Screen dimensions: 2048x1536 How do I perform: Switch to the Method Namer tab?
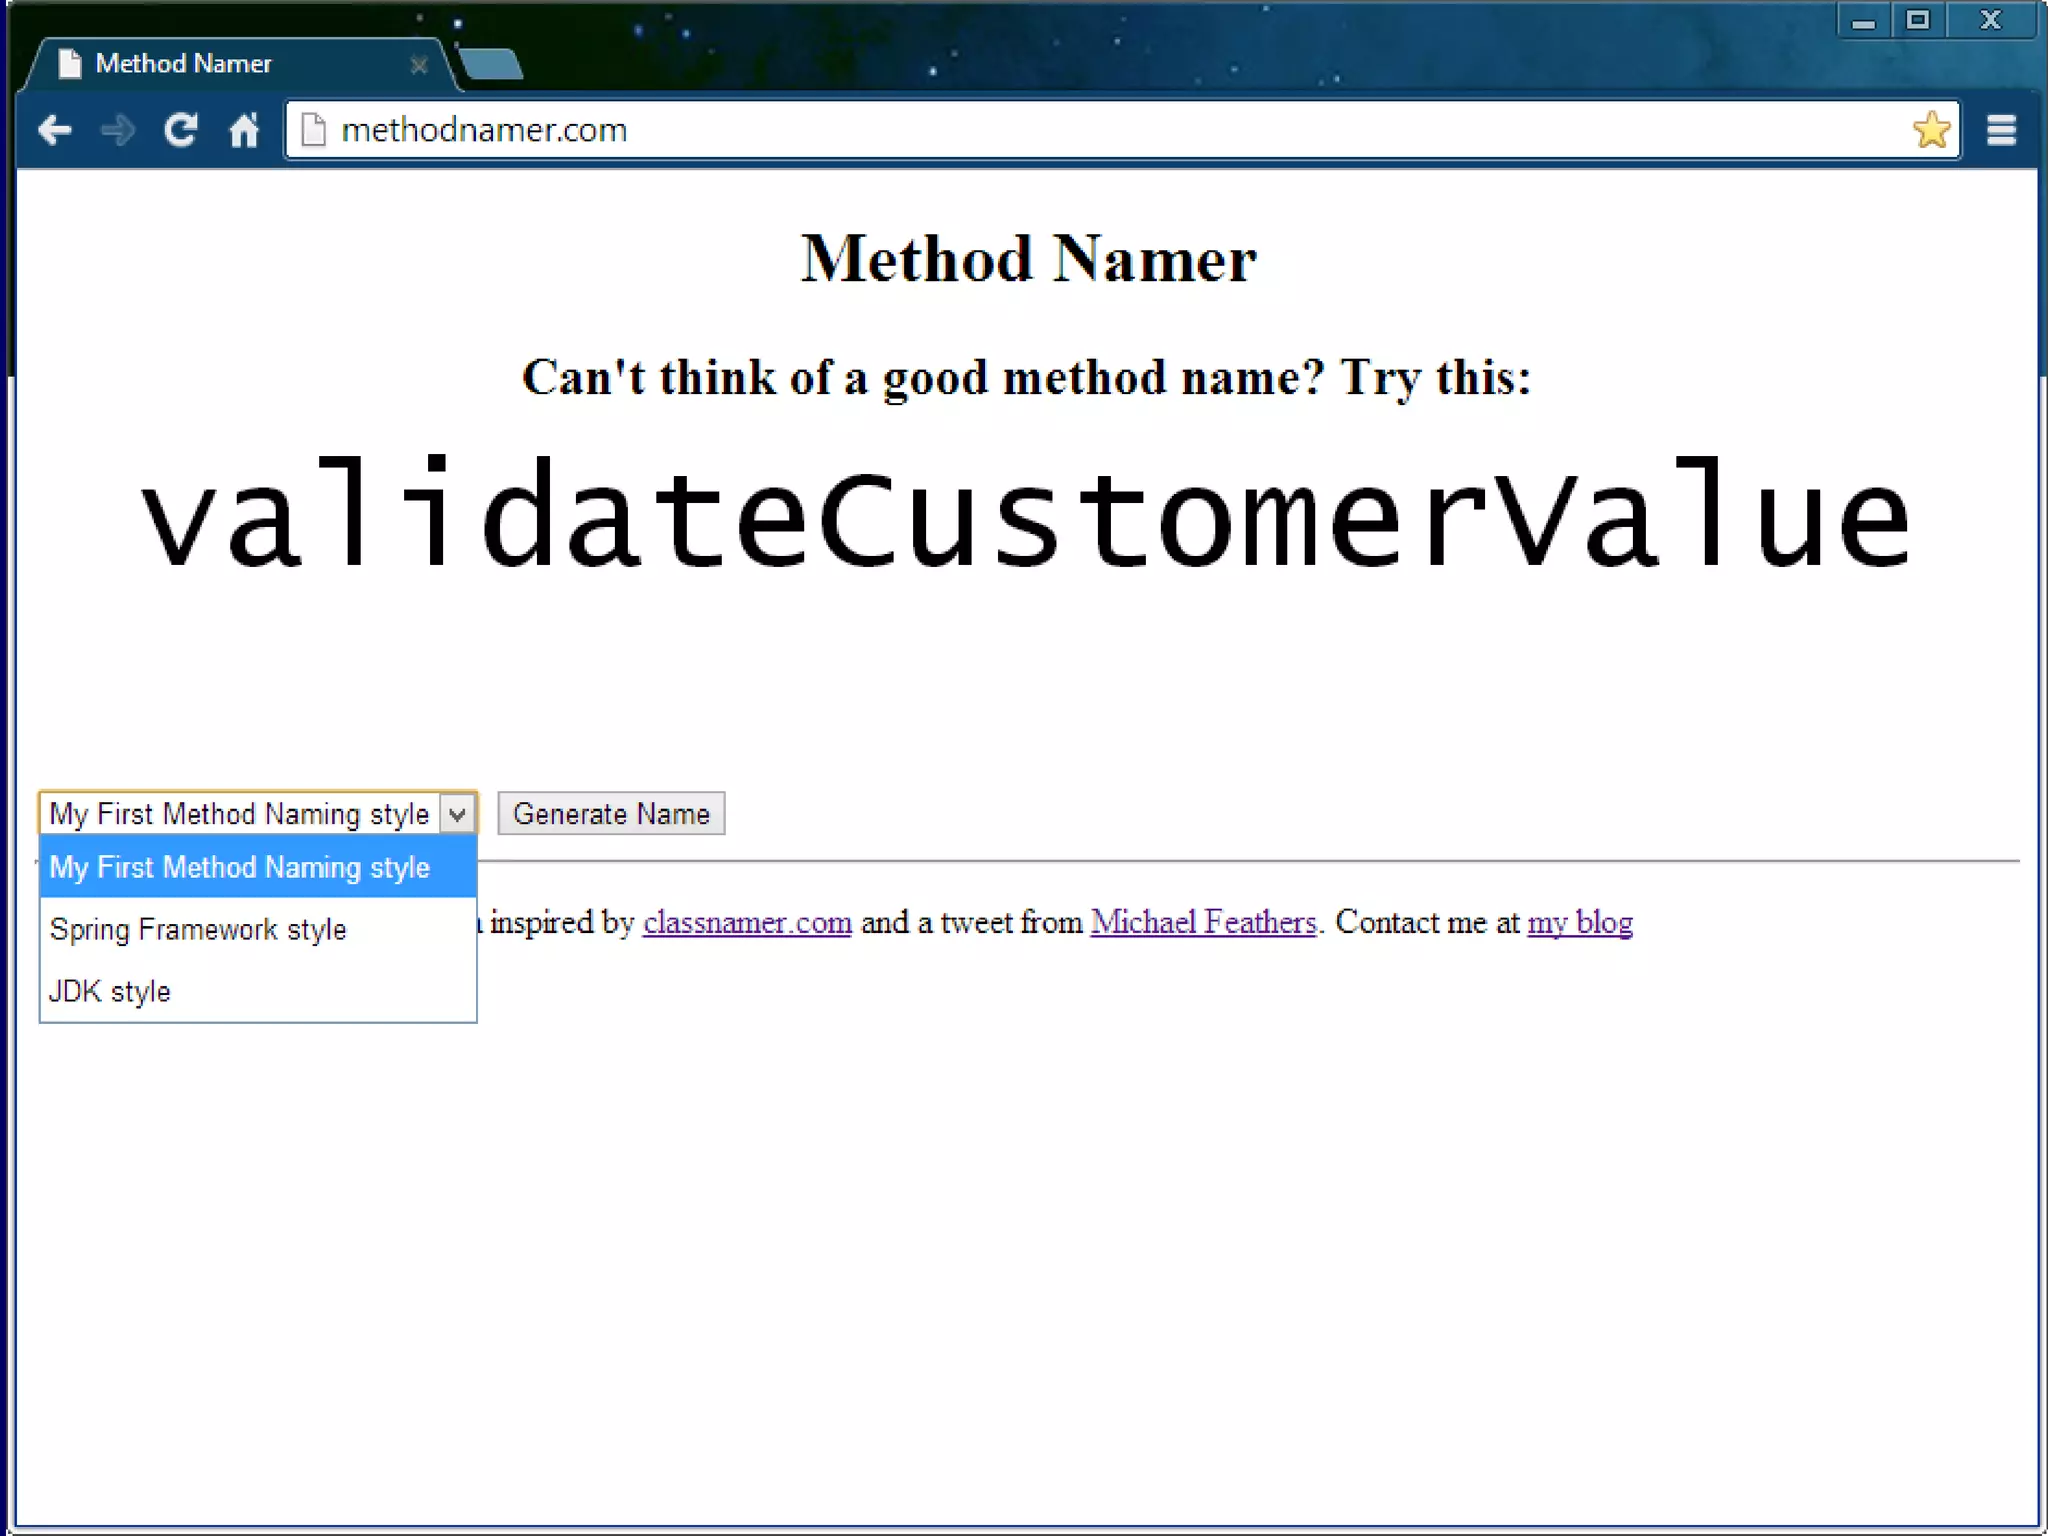(x=184, y=64)
